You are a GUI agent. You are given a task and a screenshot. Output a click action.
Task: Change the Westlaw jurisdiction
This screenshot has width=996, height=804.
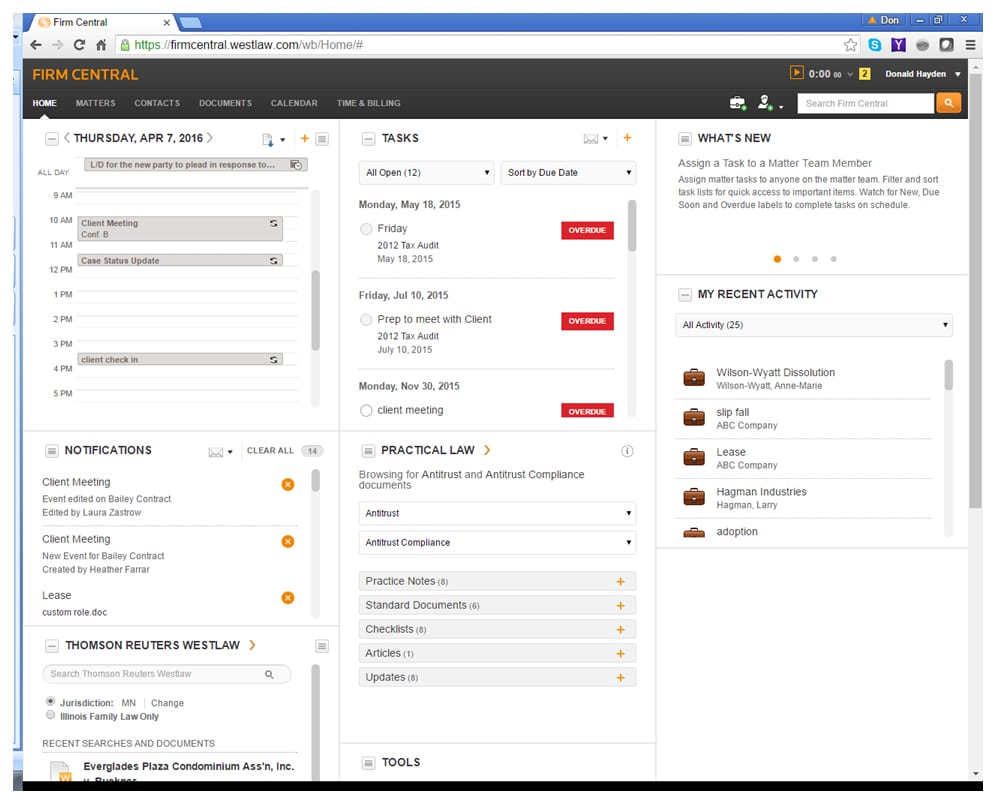(x=167, y=703)
